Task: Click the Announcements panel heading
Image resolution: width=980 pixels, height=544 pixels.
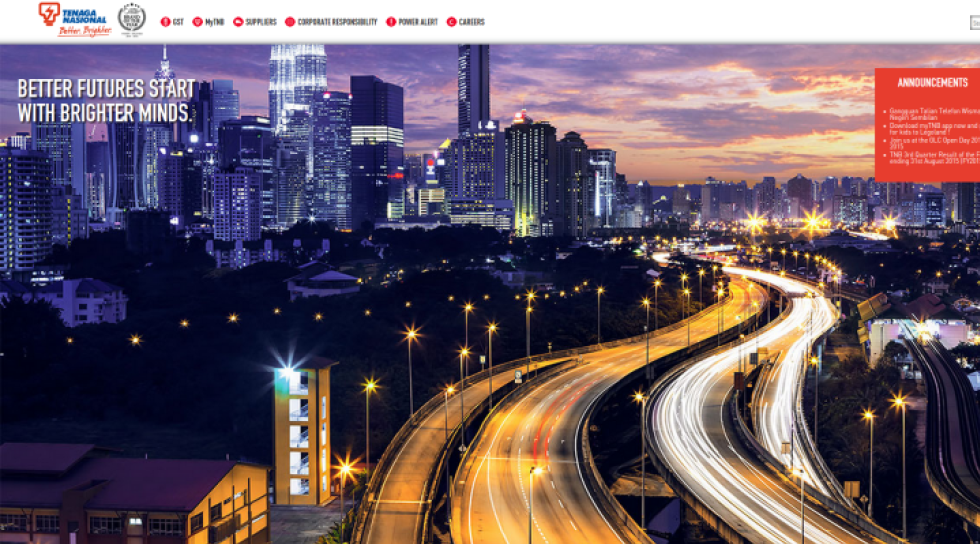Action: click(932, 82)
